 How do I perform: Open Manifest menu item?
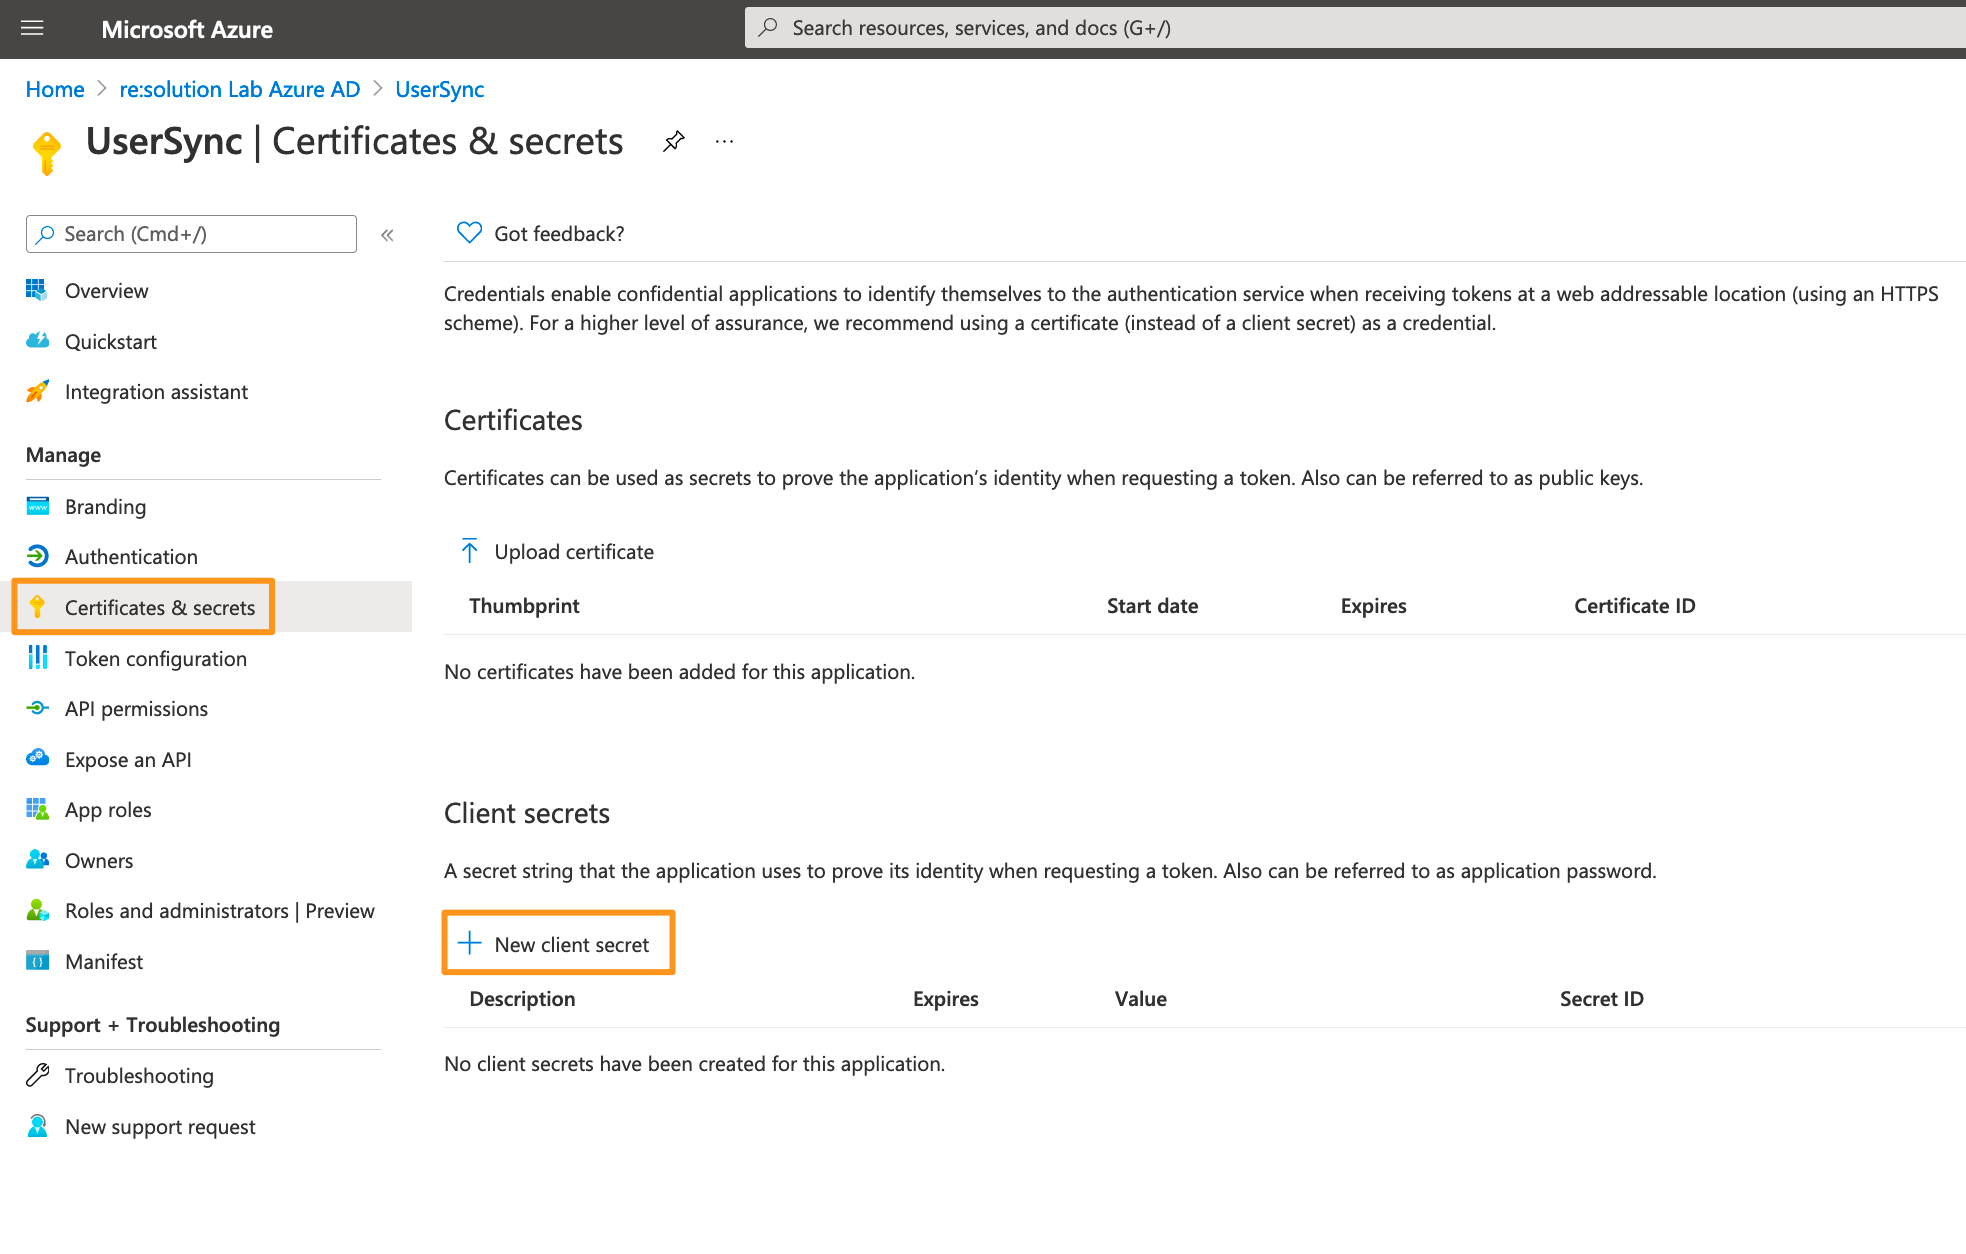(104, 962)
